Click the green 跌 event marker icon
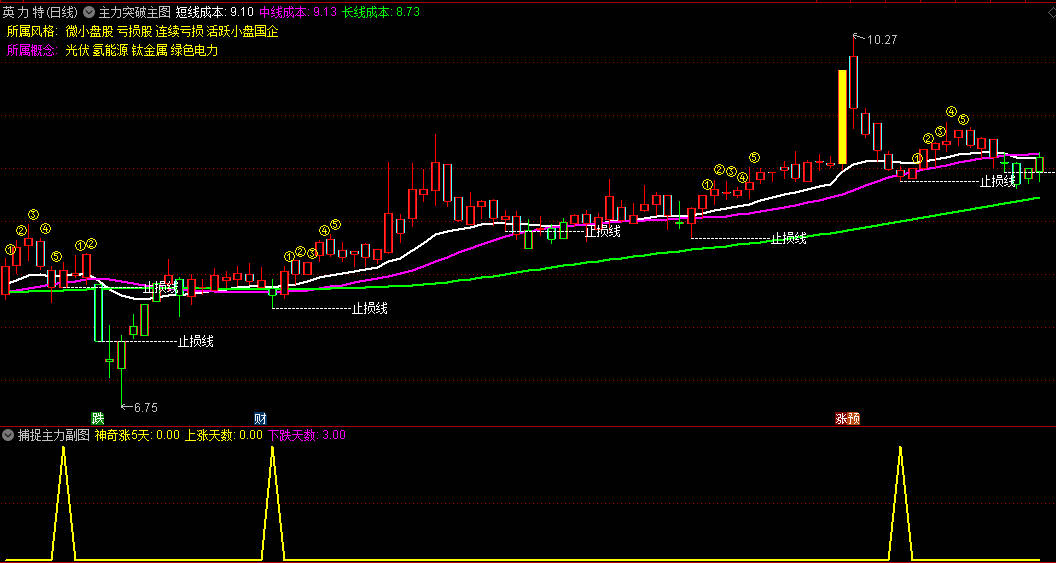Screen dimensions: 1056x563 tap(97, 418)
